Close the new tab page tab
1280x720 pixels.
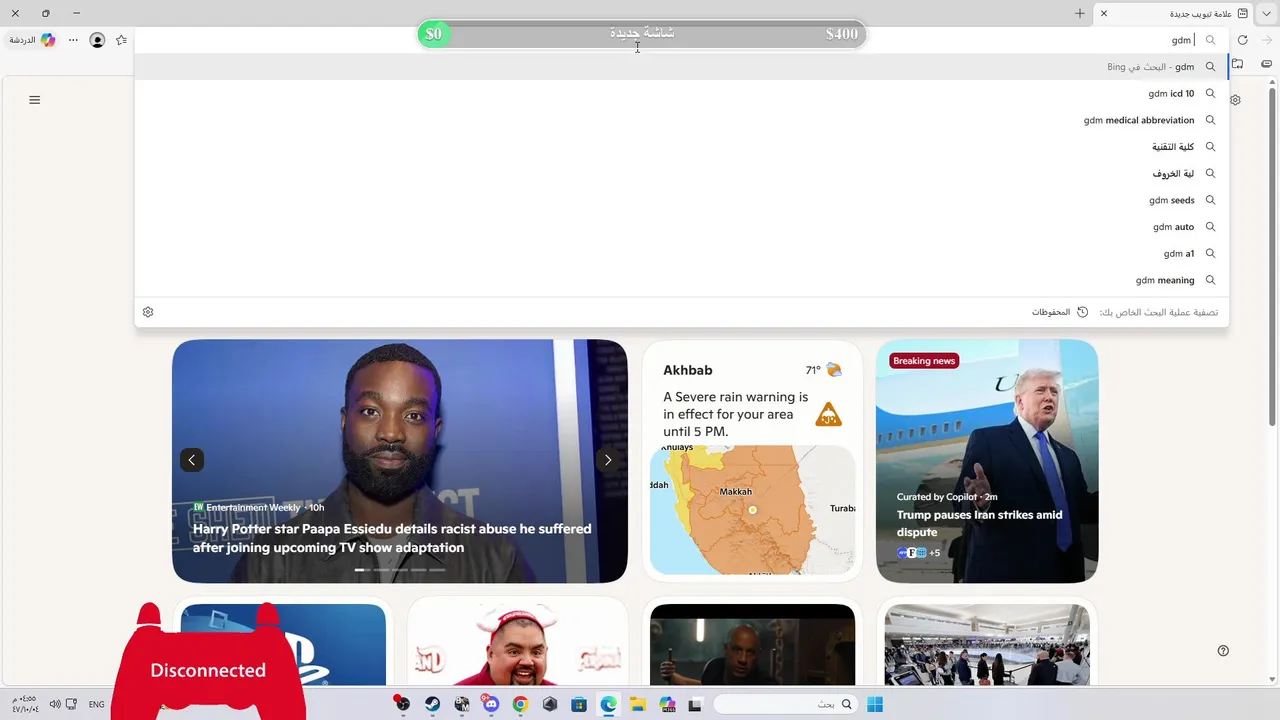tap(1104, 13)
